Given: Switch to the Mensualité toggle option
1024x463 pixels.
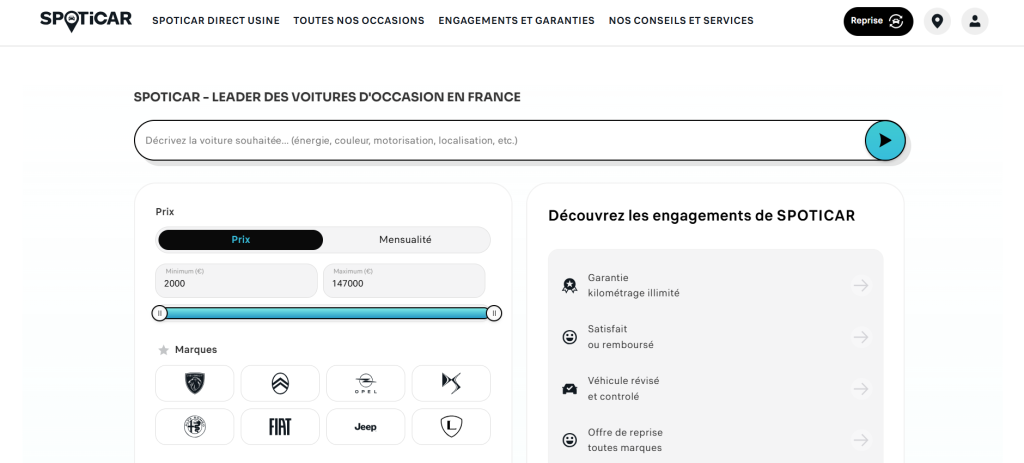Looking at the screenshot, I should coord(406,240).
